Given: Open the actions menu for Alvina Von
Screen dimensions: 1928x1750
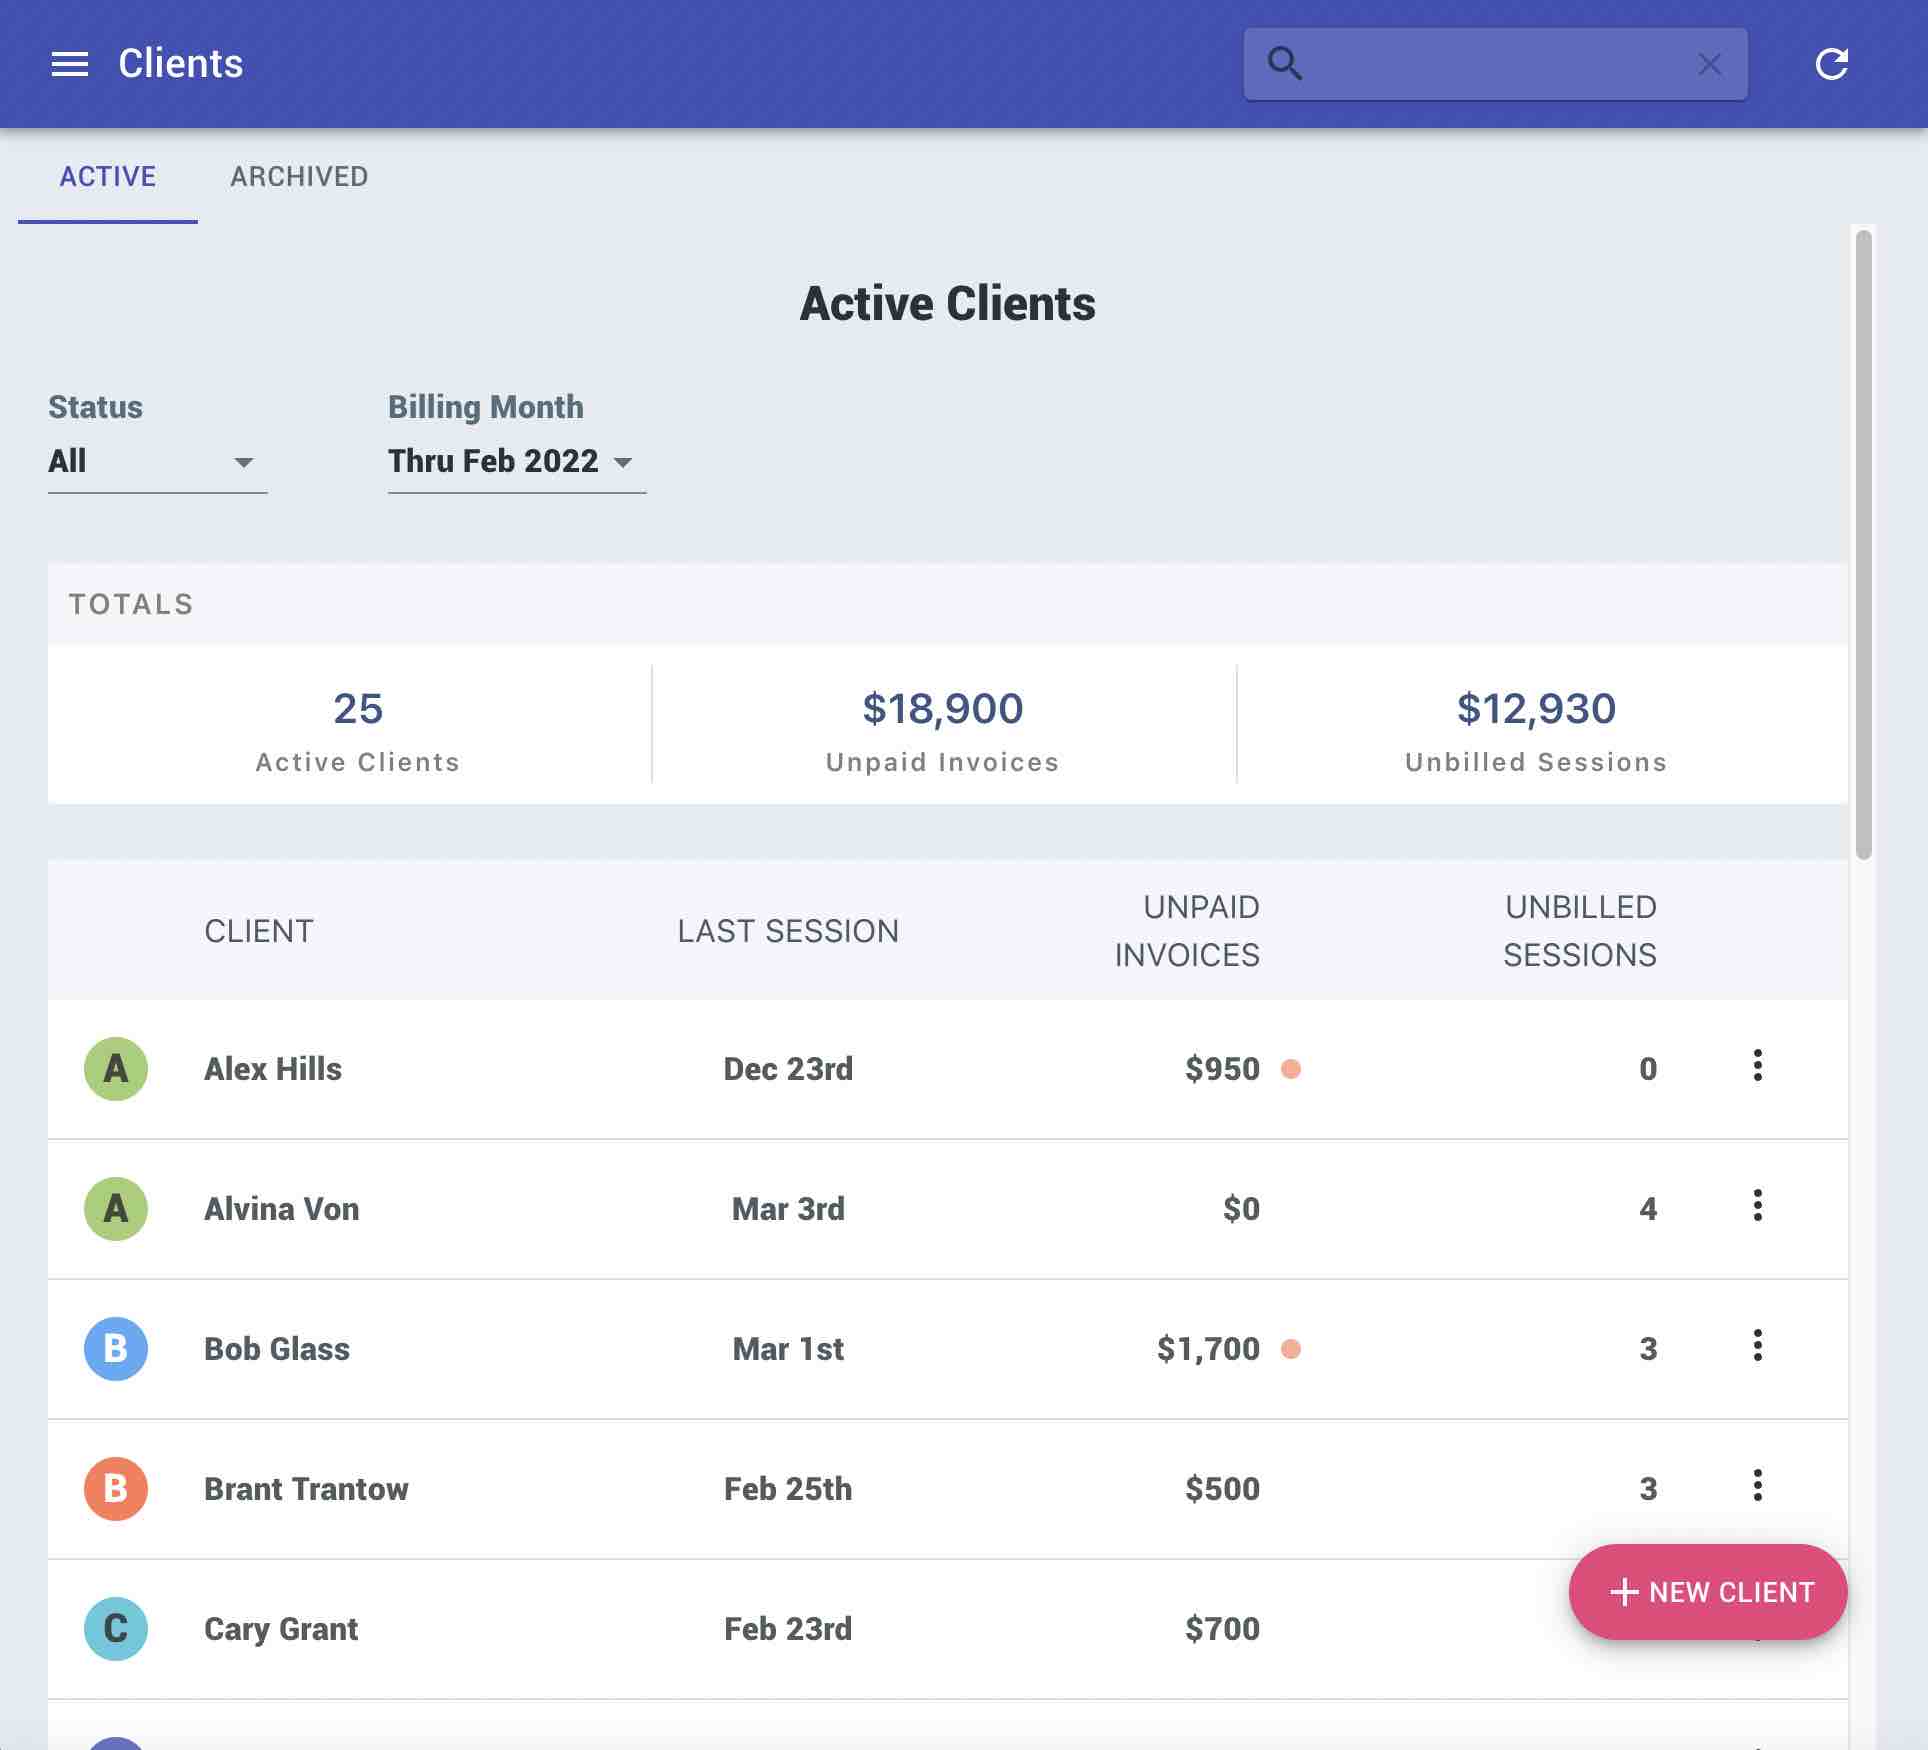Looking at the screenshot, I should (x=1758, y=1208).
